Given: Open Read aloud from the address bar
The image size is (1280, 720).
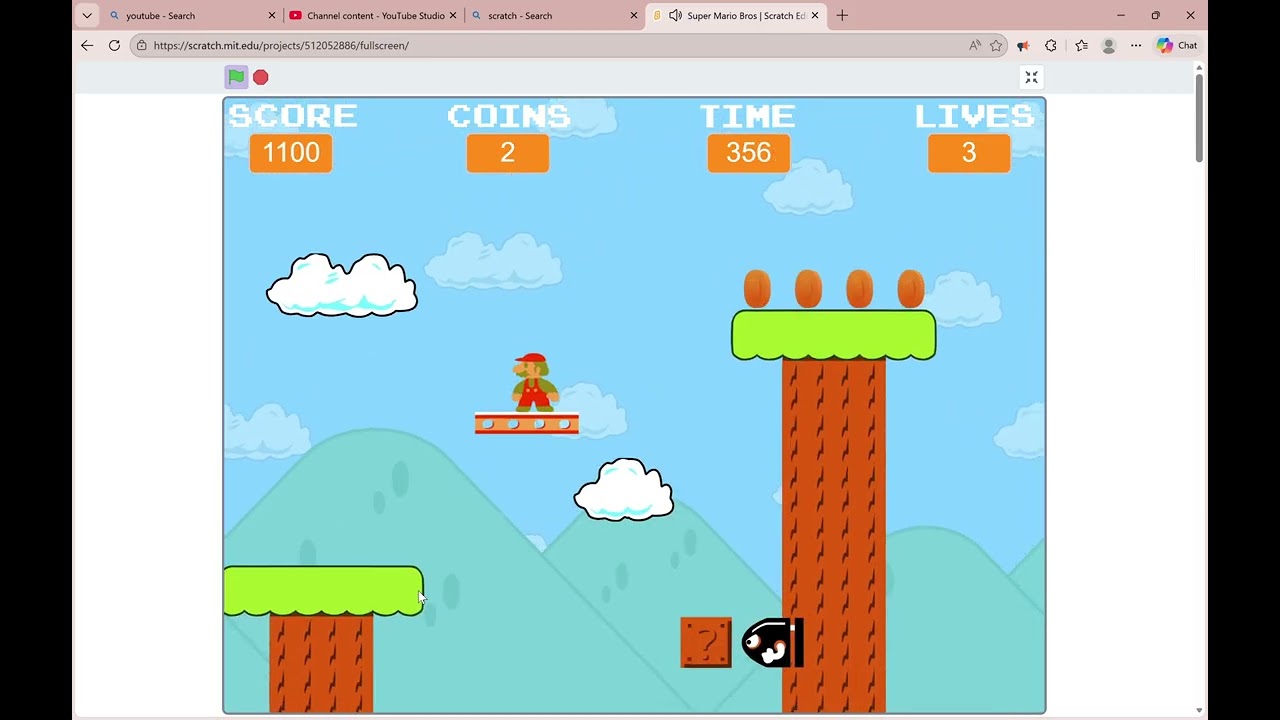Looking at the screenshot, I should point(974,45).
